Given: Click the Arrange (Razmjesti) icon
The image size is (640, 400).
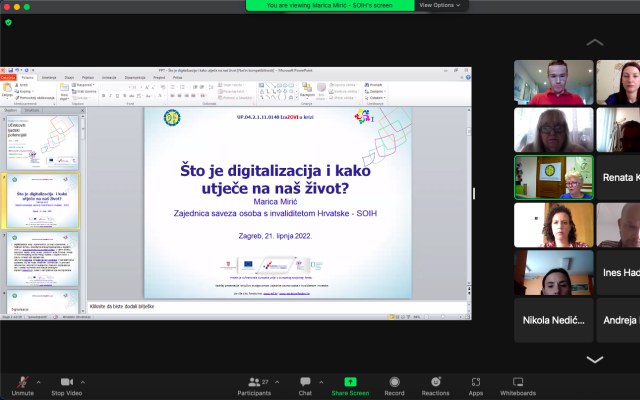Looking at the screenshot, I should click(x=307, y=87).
